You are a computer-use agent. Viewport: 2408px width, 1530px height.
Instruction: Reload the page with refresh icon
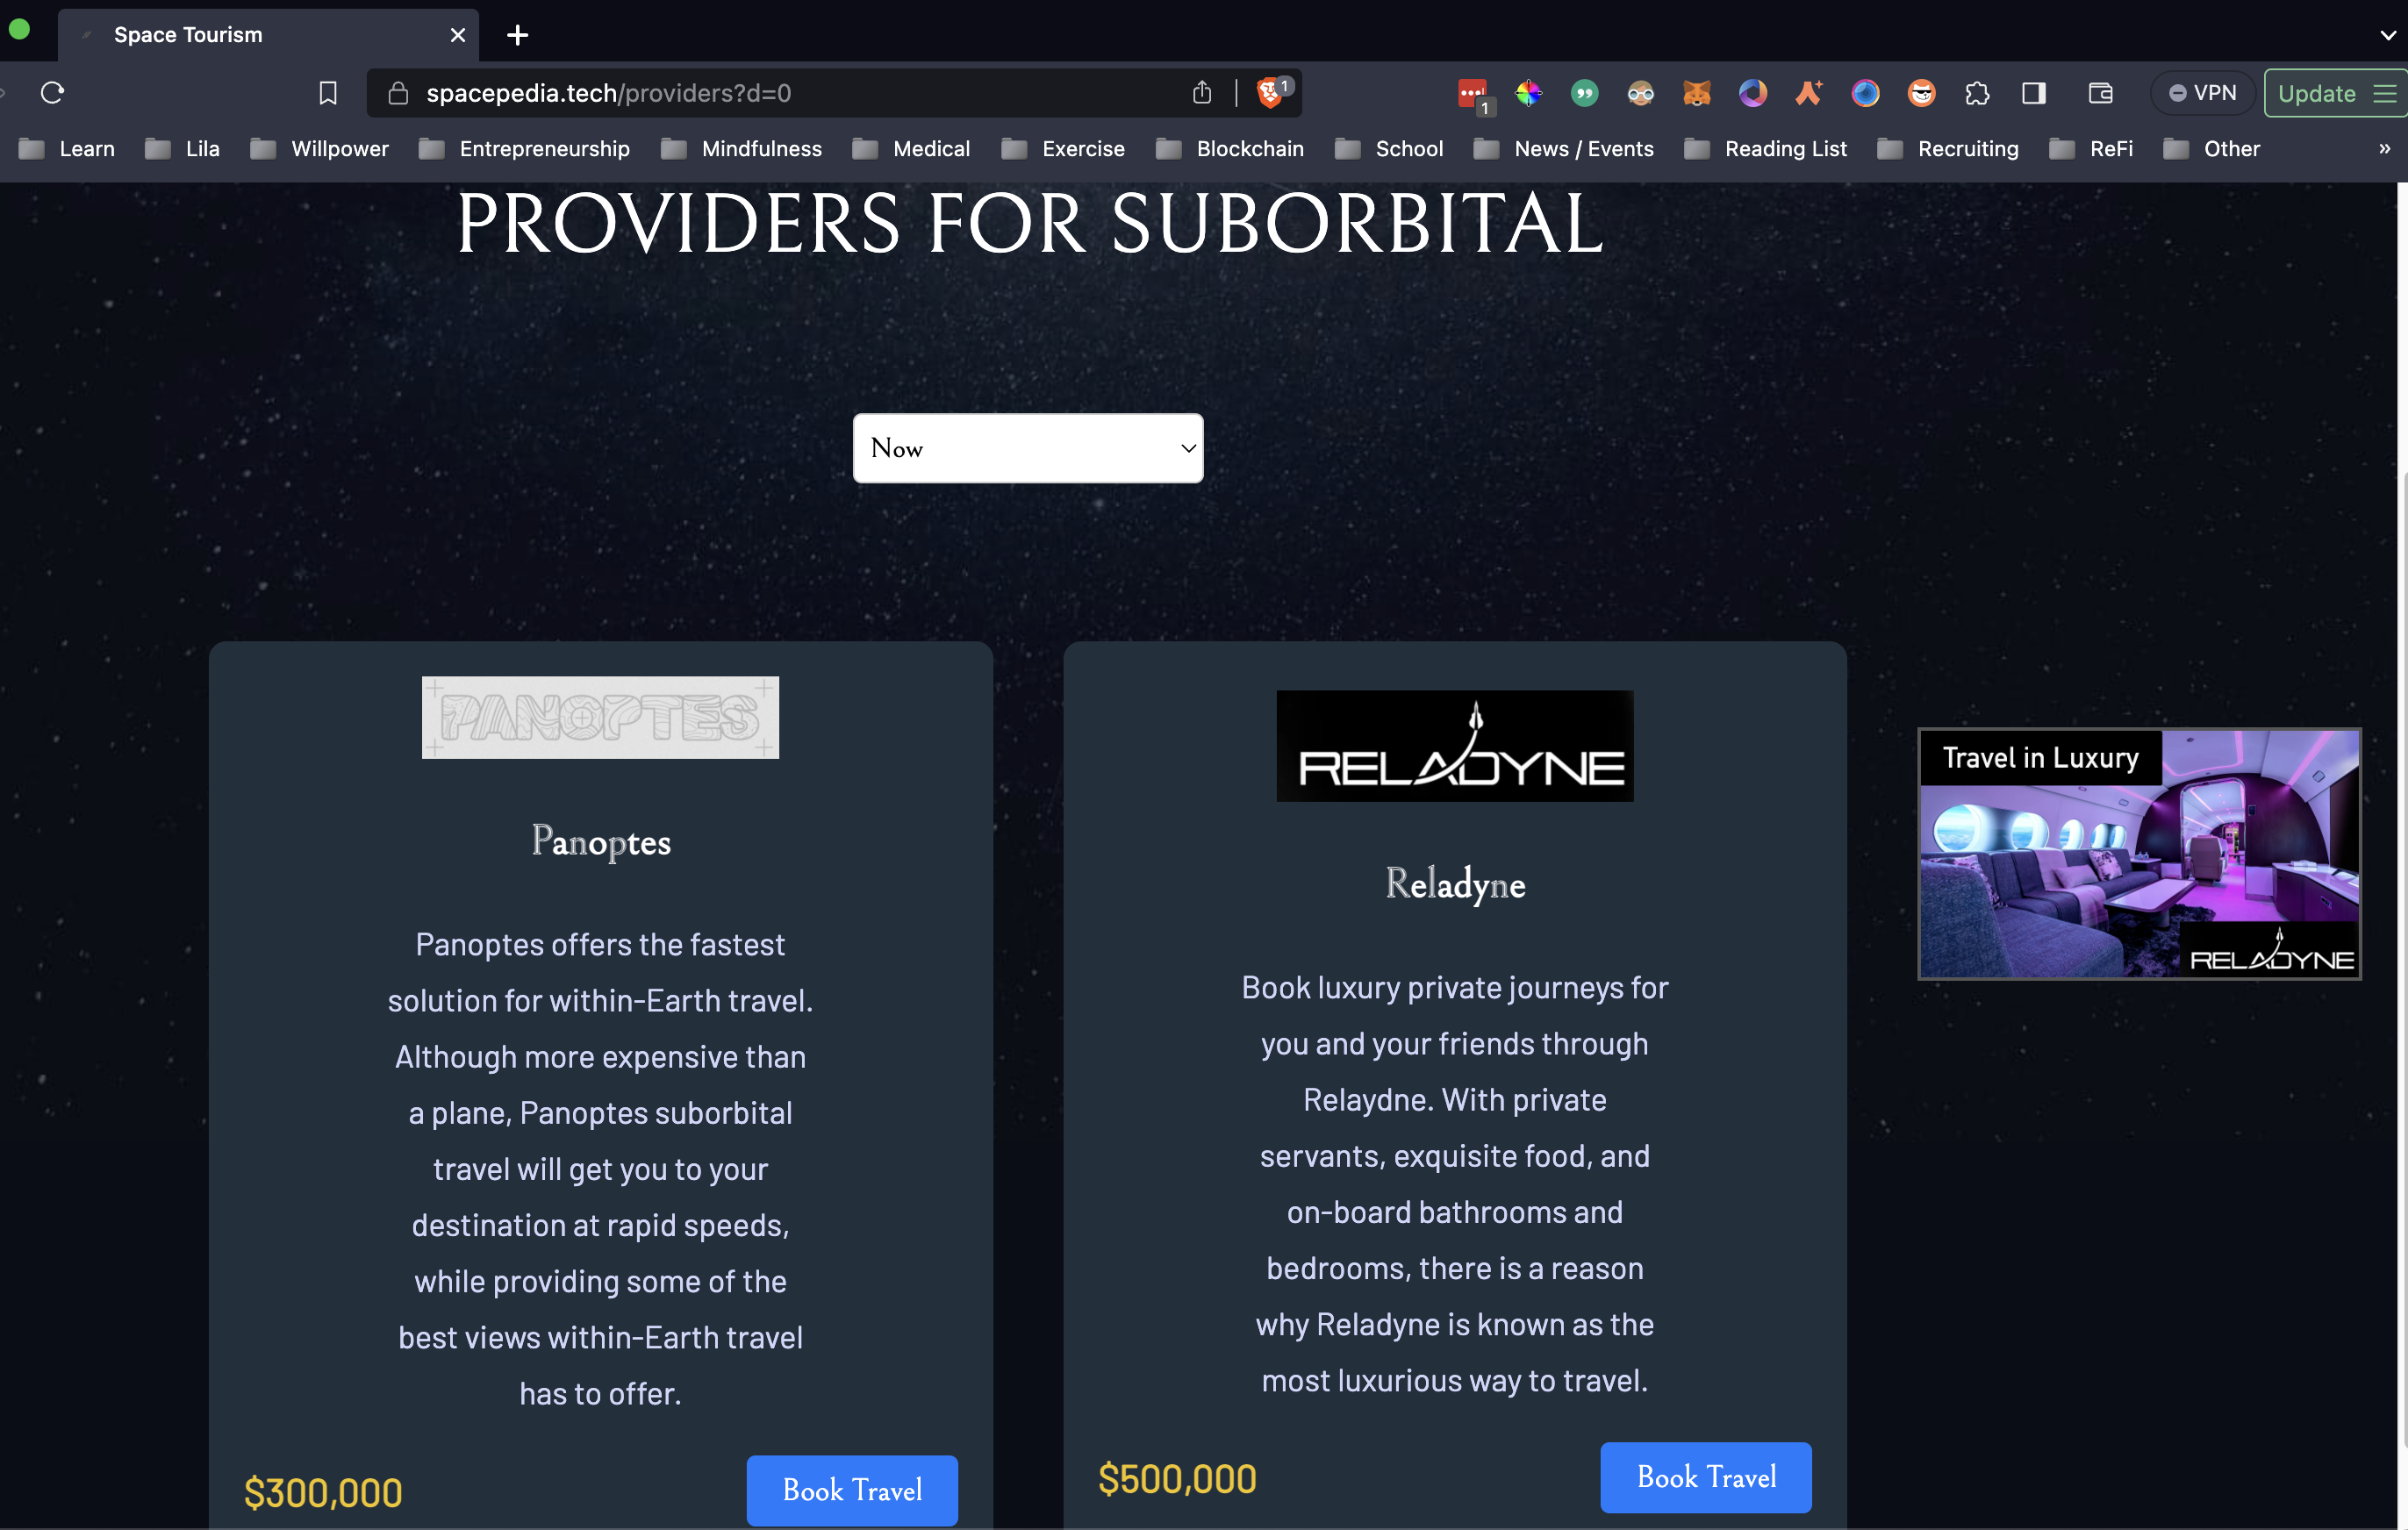pos(52,93)
